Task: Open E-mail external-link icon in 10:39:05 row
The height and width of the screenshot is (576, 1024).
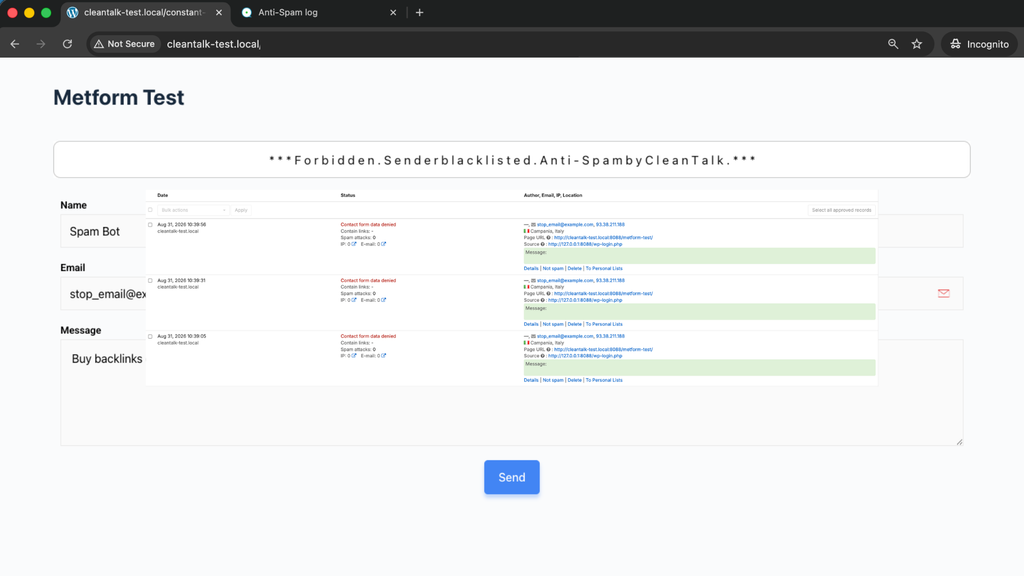Action: coord(383,356)
